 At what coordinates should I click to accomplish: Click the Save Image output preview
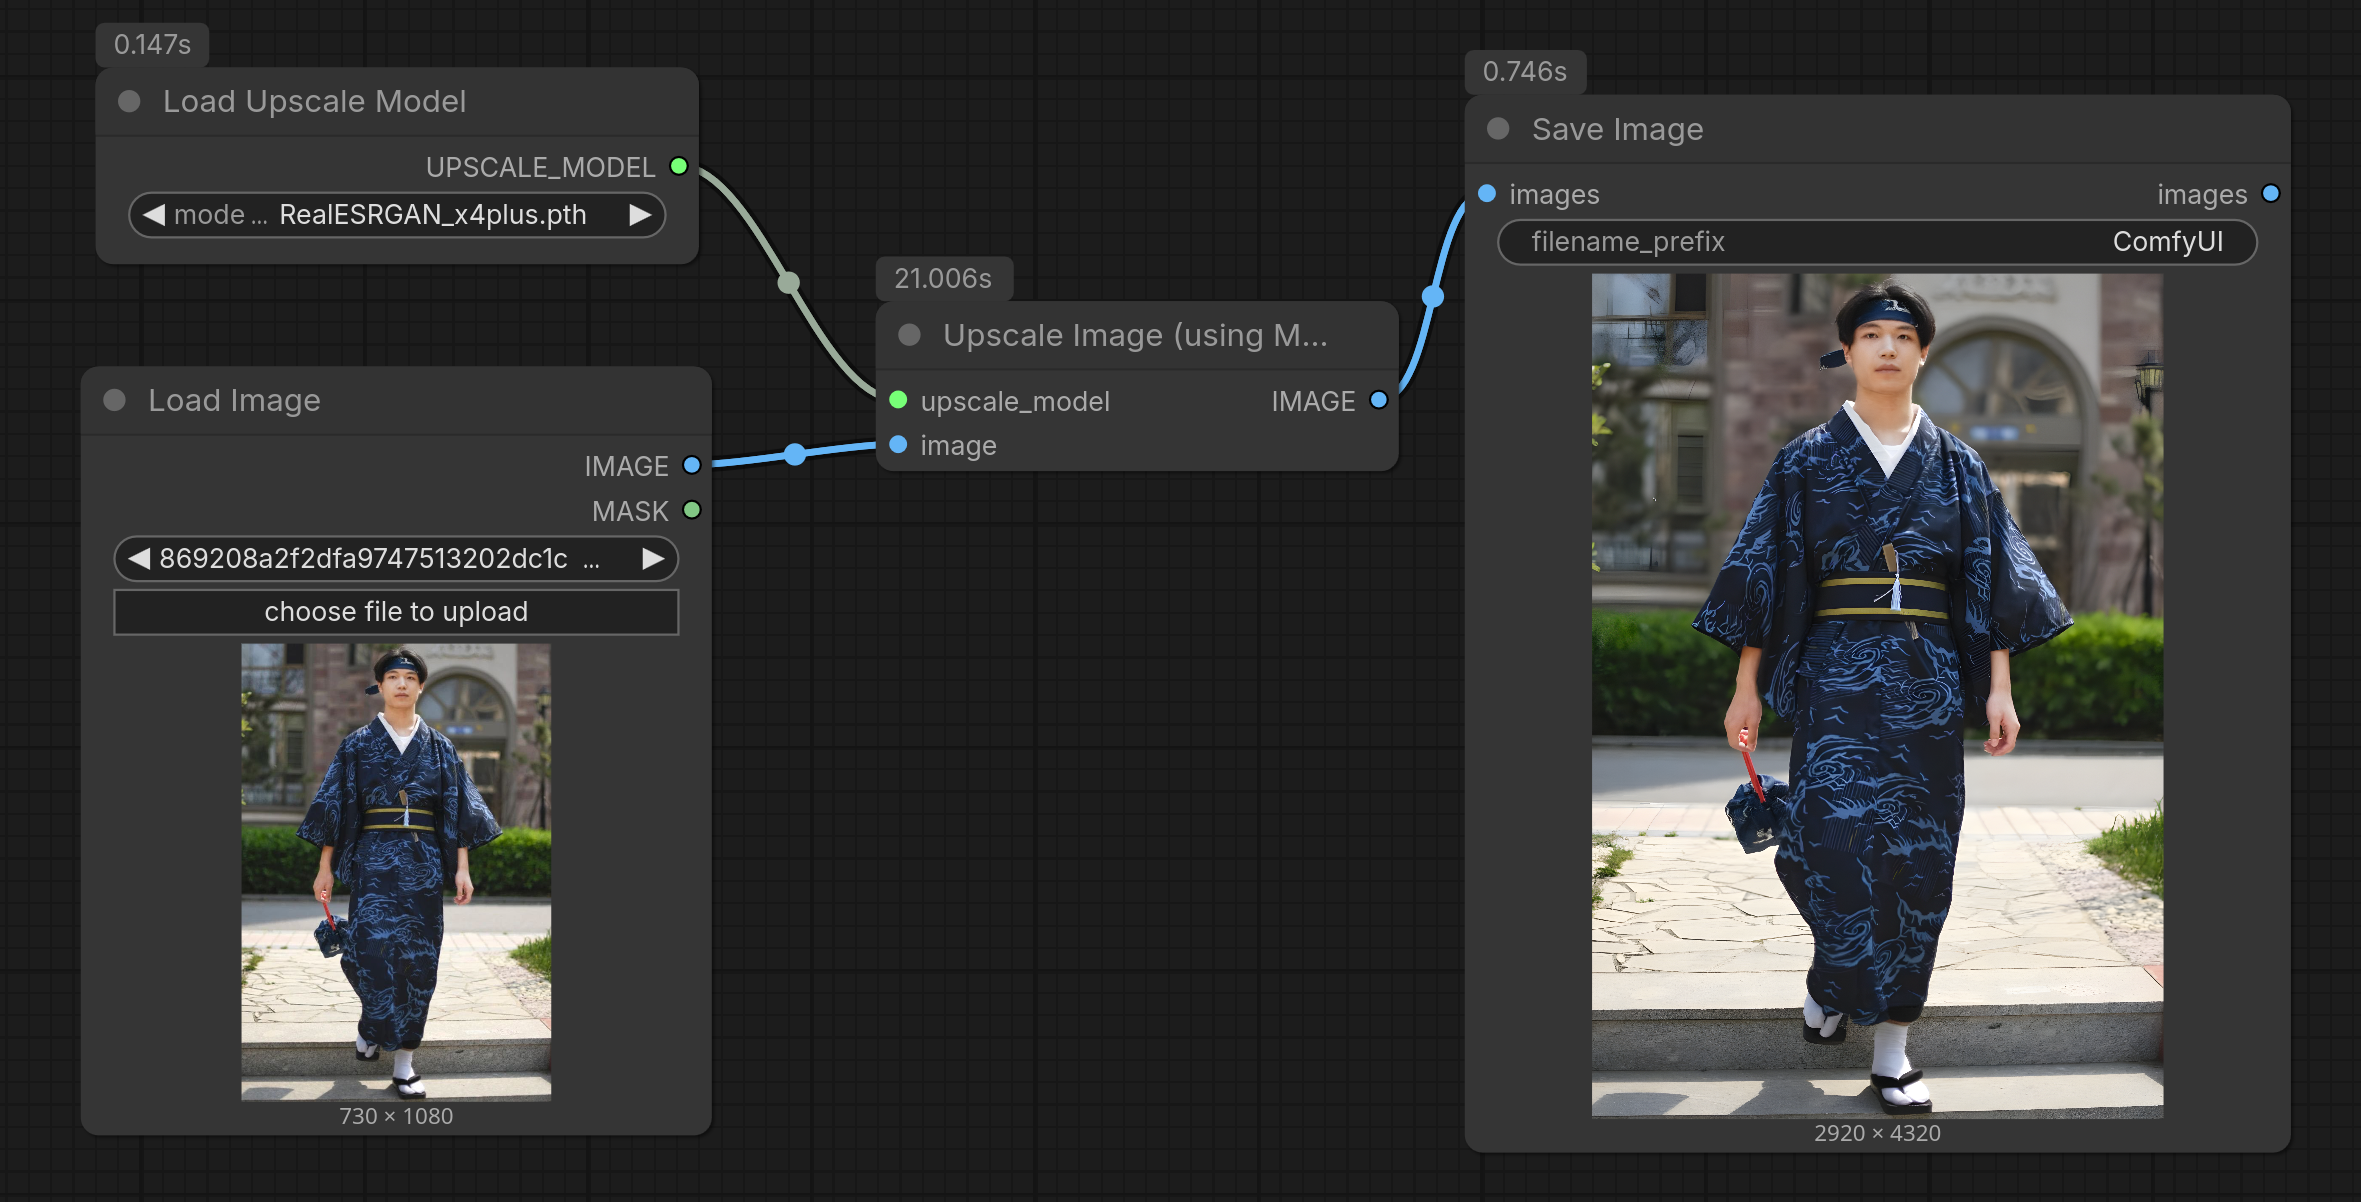1877,696
